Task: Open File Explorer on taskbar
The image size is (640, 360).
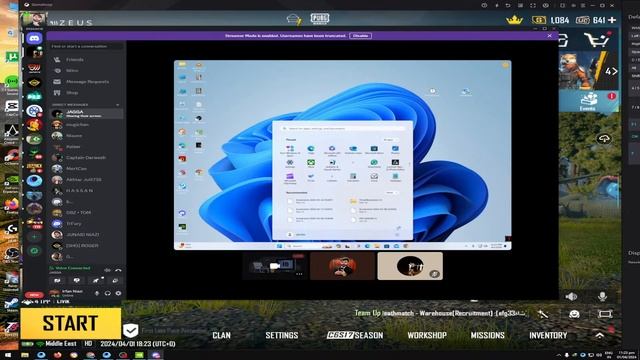Action: (x=25, y=355)
